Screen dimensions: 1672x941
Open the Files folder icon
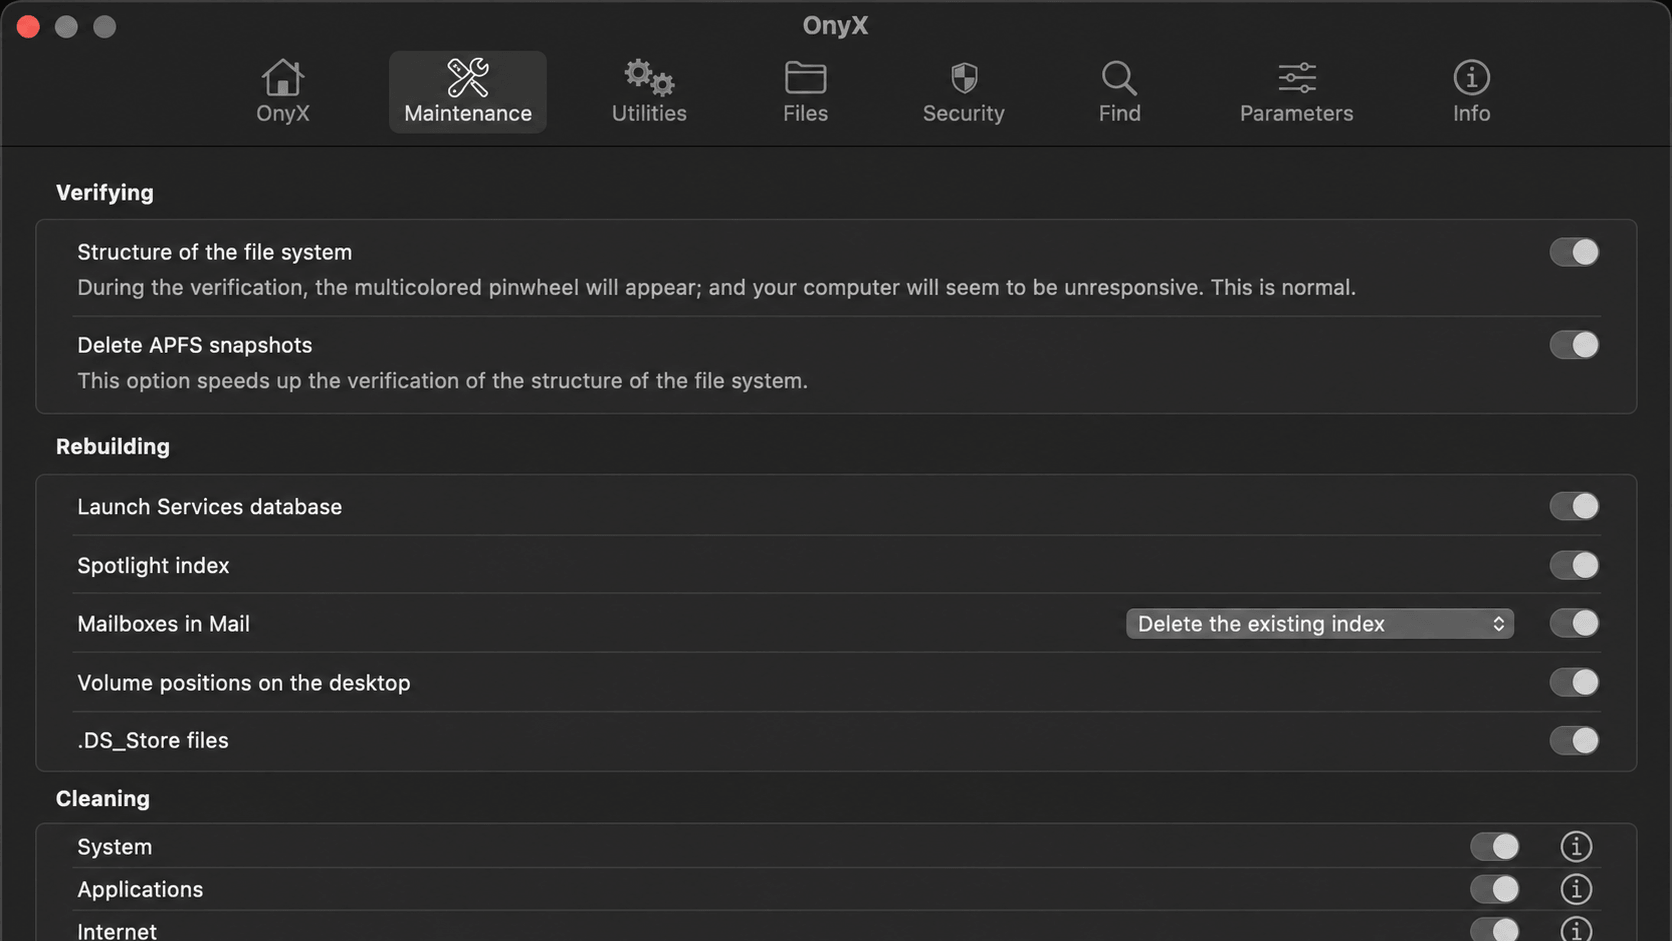pos(805,77)
